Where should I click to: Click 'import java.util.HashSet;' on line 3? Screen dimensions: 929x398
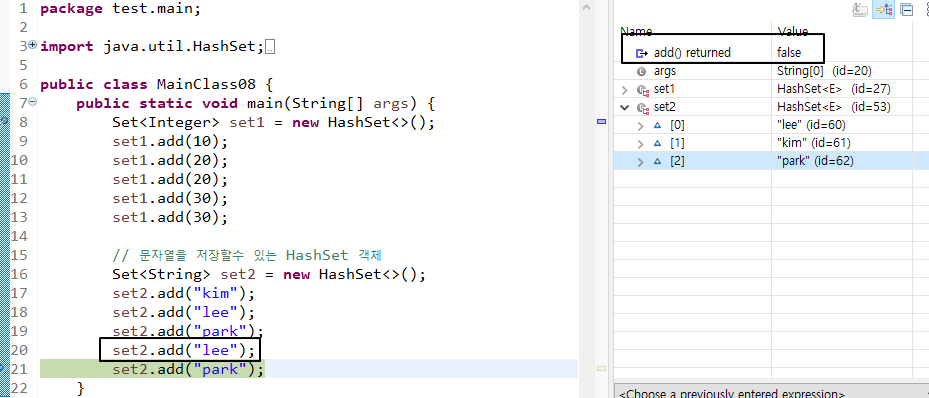tap(152, 47)
